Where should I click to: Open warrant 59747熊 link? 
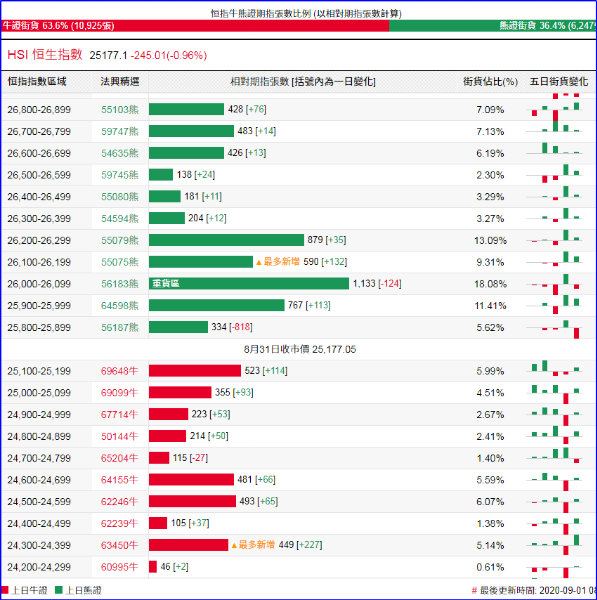click(x=120, y=132)
